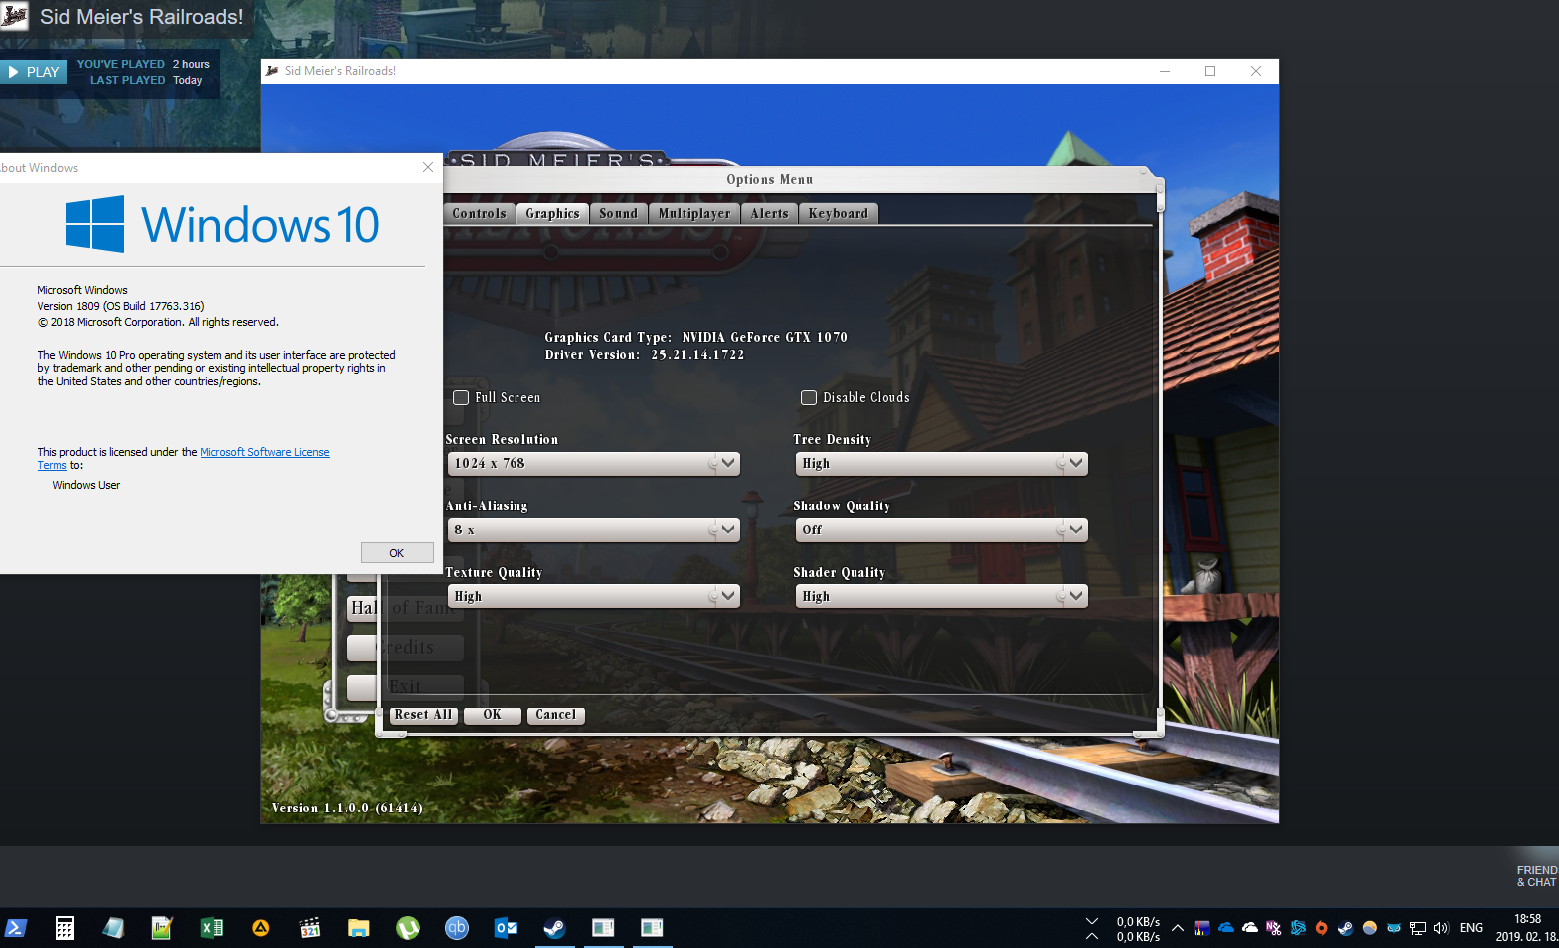
Task: Switch to the Sound tab
Action: coord(618,213)
